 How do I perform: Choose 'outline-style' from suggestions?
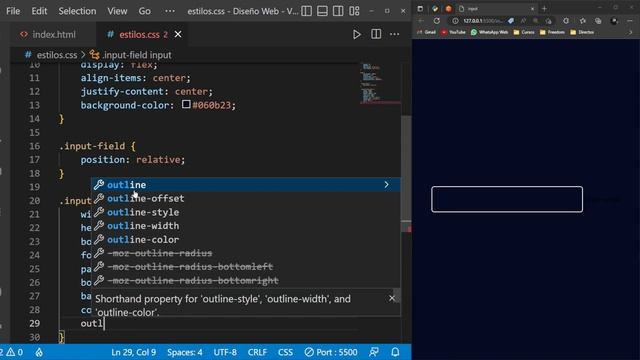point(245,212)
